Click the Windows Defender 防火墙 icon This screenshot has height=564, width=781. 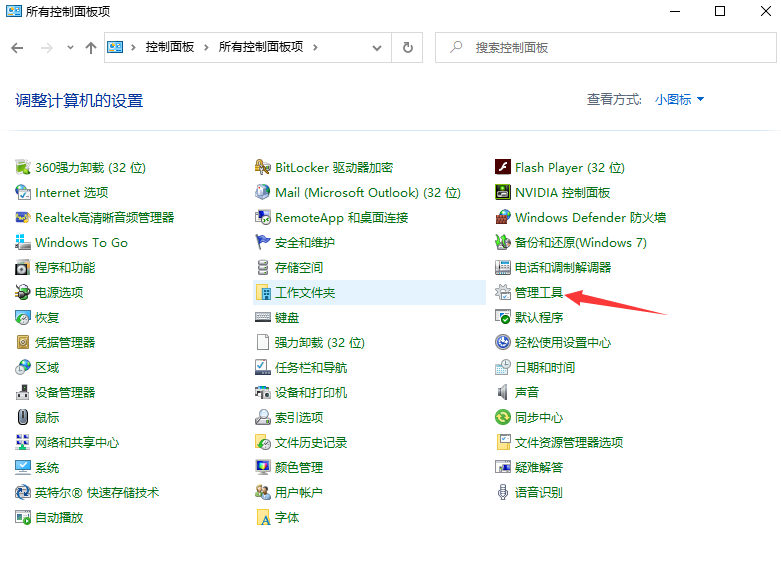click(x=503, y=218)
